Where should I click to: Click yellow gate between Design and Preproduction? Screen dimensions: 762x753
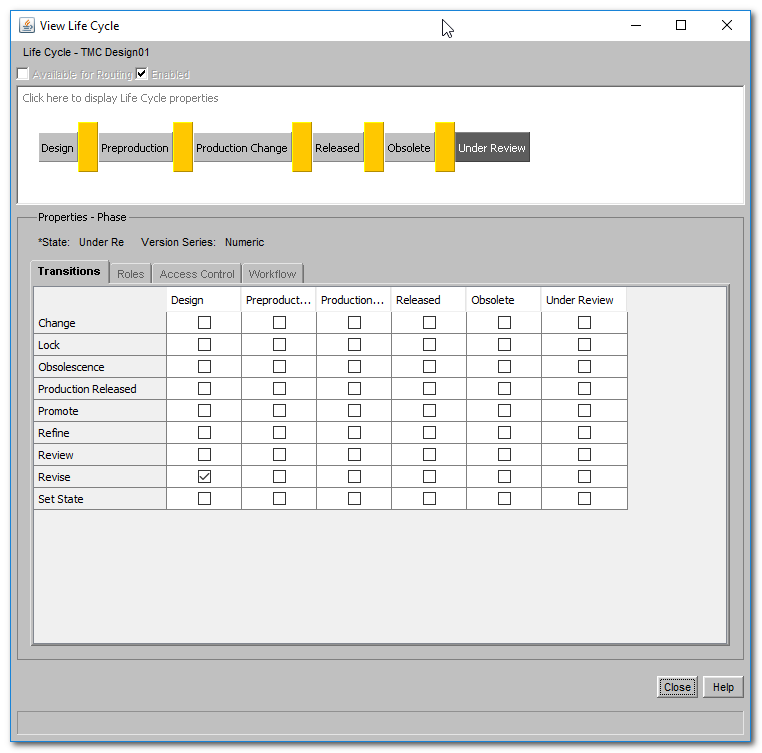[x=88, y=147]
